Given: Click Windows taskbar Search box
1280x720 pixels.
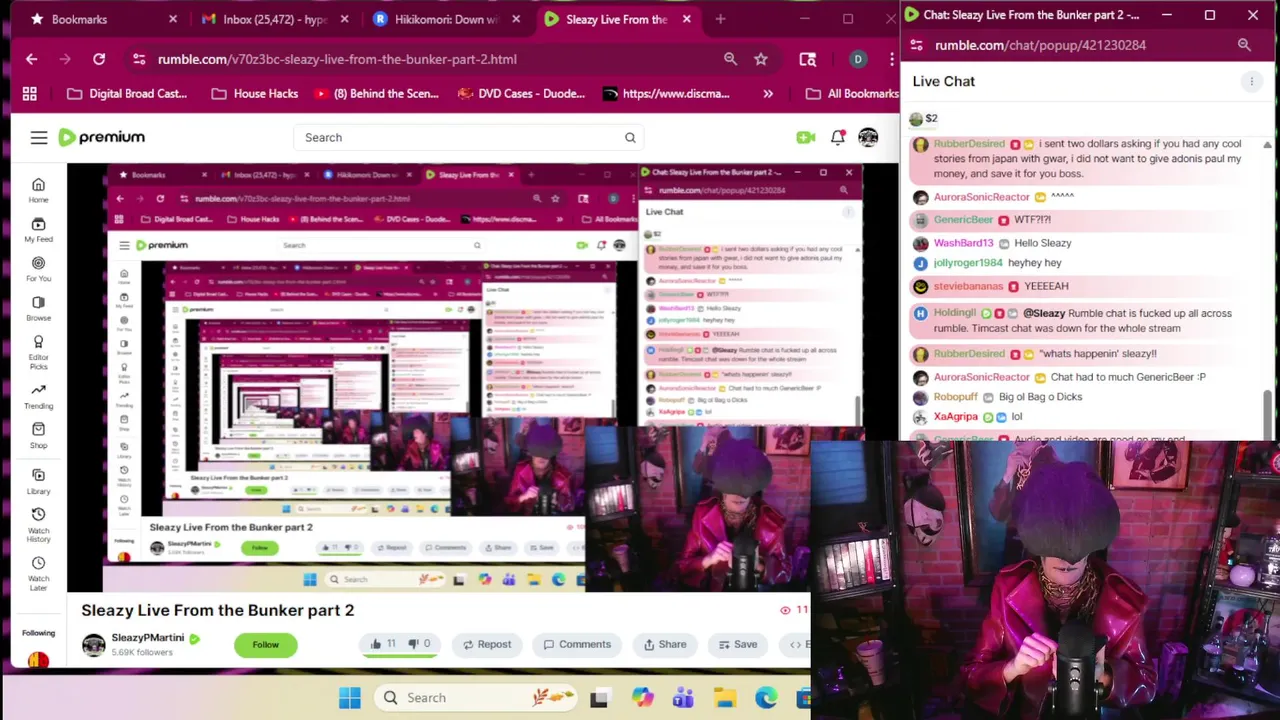Looking at the screenshot, I should pyautogui.click(x=477, y=698).
